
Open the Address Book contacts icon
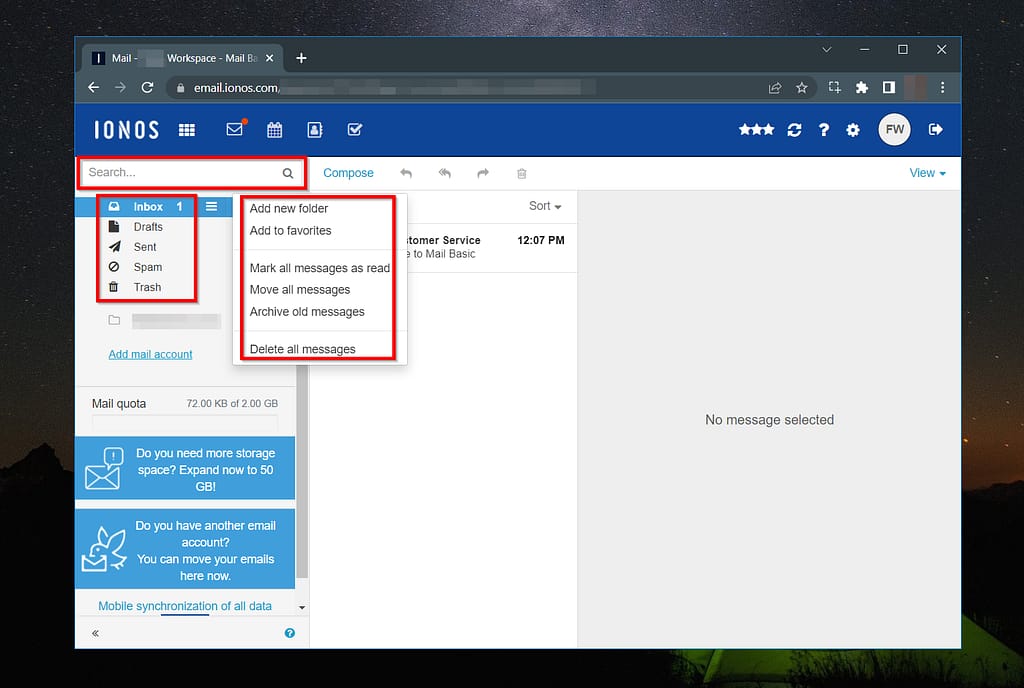pos(315,130)
